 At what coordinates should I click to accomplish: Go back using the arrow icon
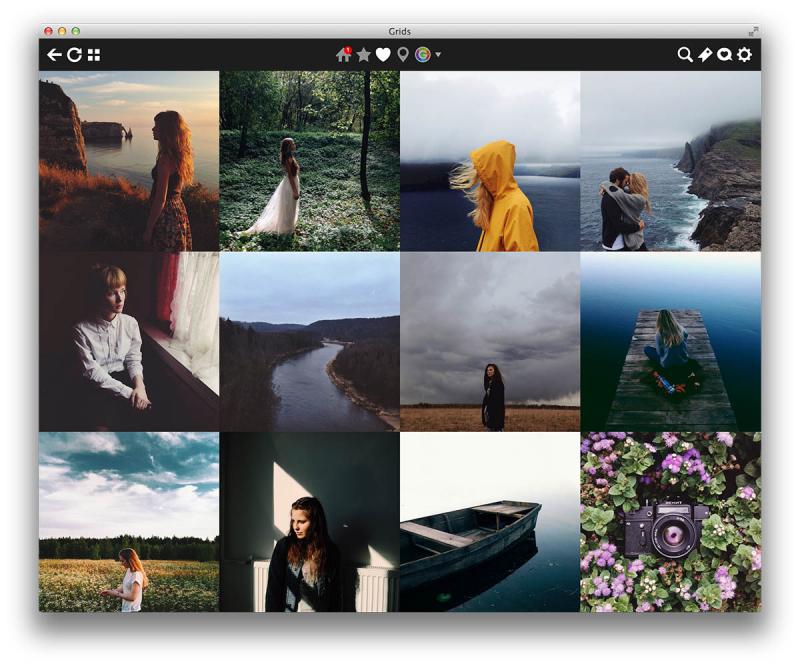(54, 54)
